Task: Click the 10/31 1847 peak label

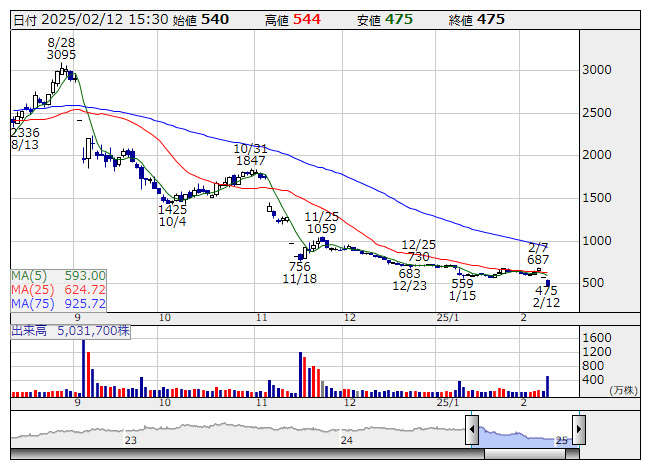Action: [x=250, y=154]
